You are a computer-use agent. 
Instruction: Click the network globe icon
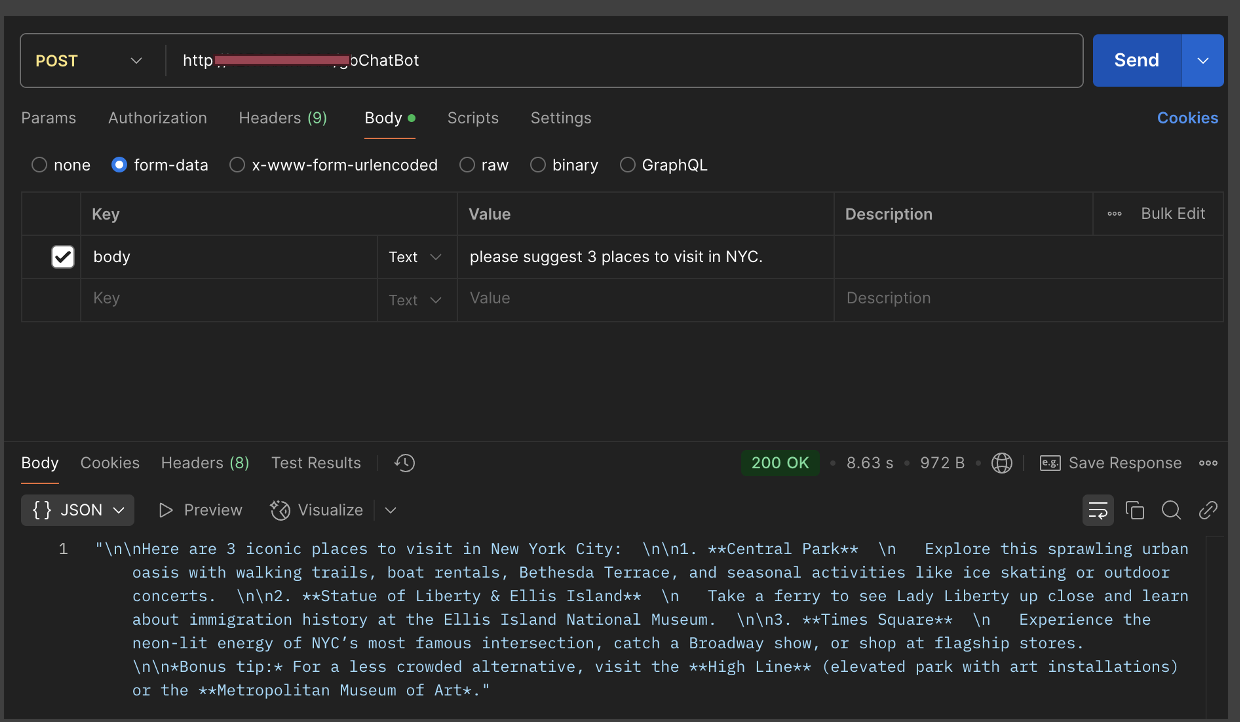tap(1002, 463)
